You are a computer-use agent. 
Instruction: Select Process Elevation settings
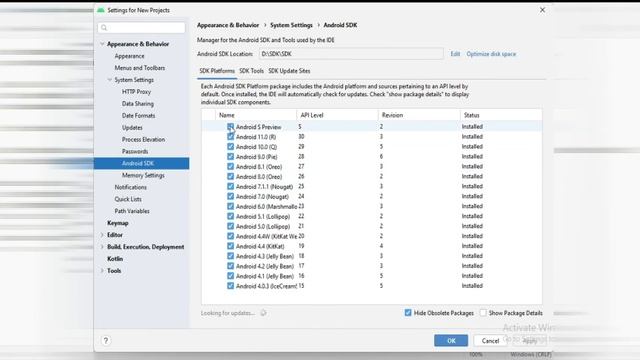tap(143, 139)
